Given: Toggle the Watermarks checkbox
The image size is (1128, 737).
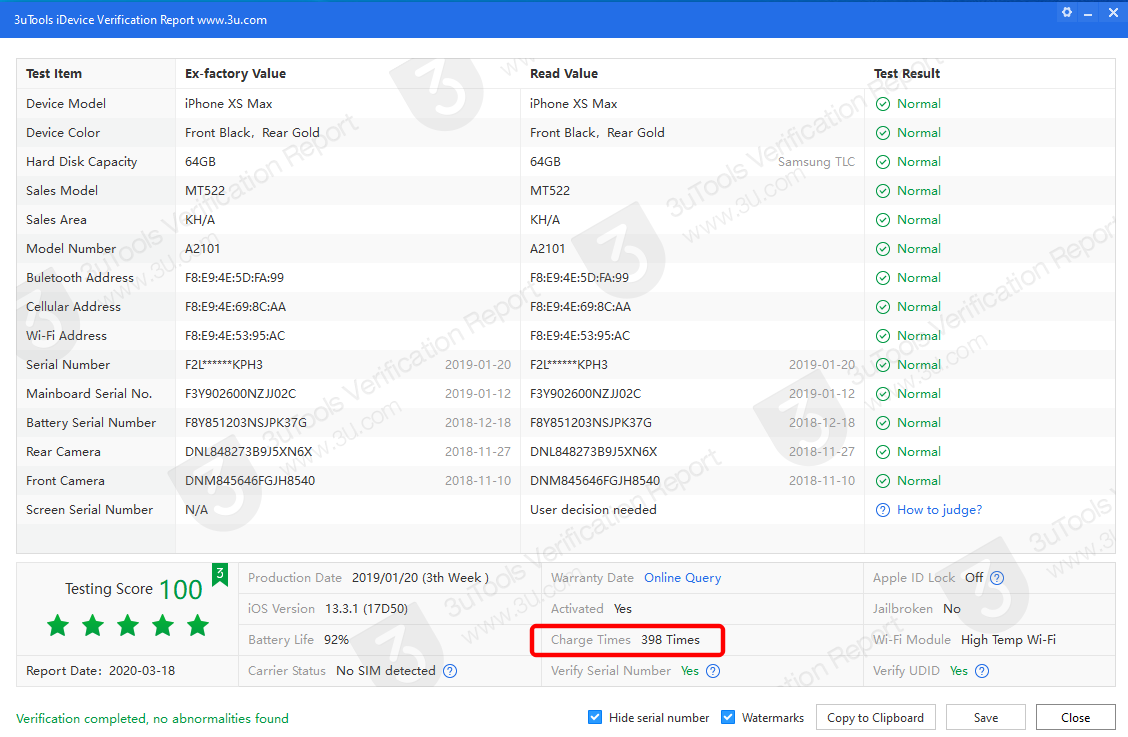Looking at the screenshot, I should 728,717.
